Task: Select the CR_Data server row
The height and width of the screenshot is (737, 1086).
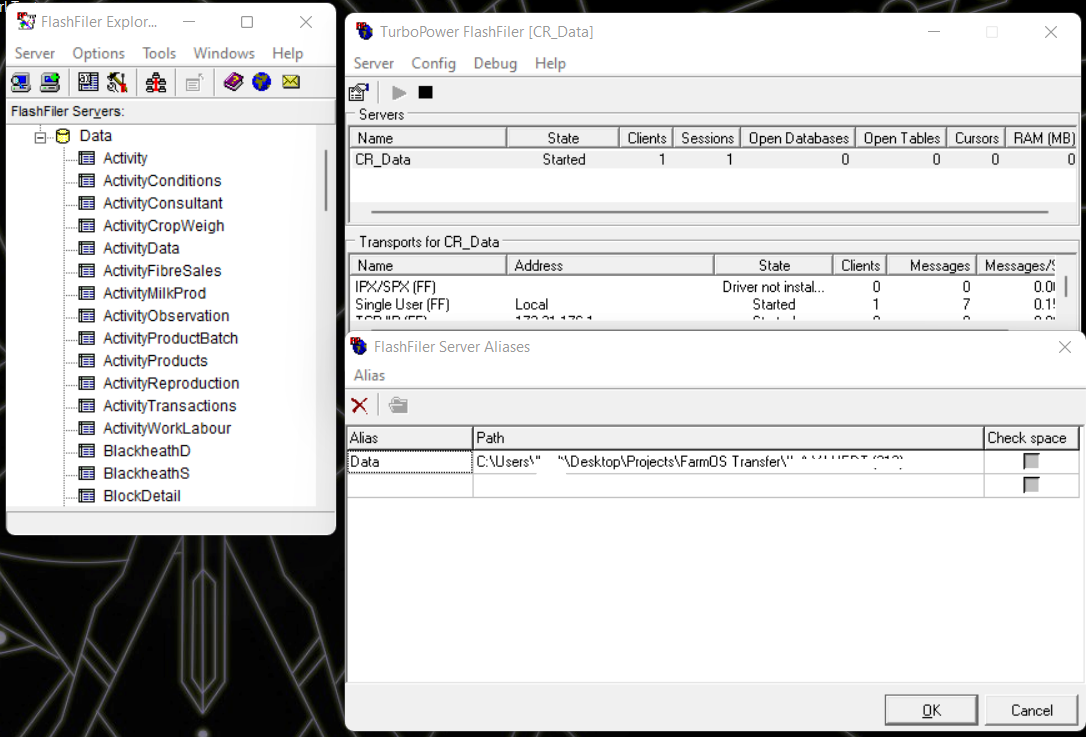Action: (x=713, y=159)
